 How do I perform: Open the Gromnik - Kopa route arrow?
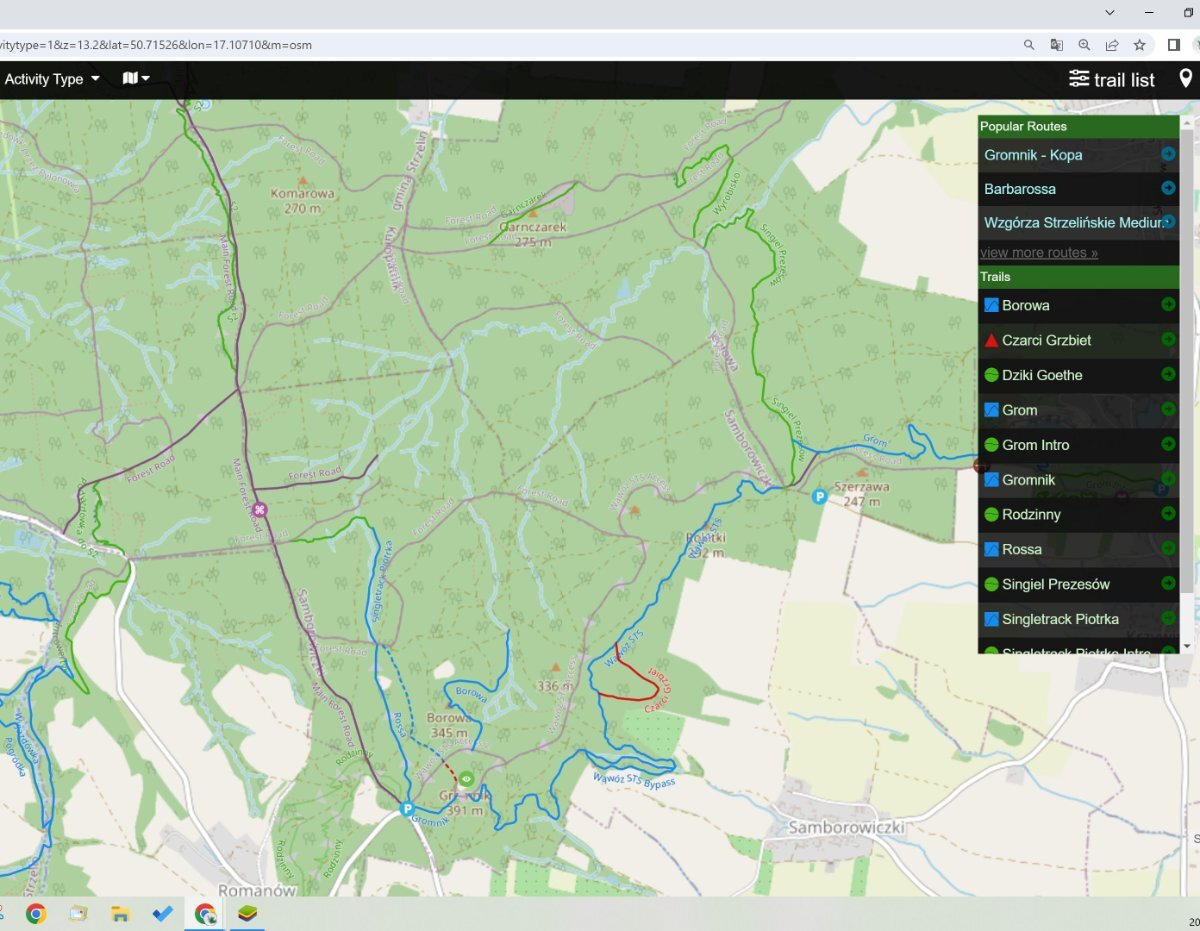[x=1167, y=155]
